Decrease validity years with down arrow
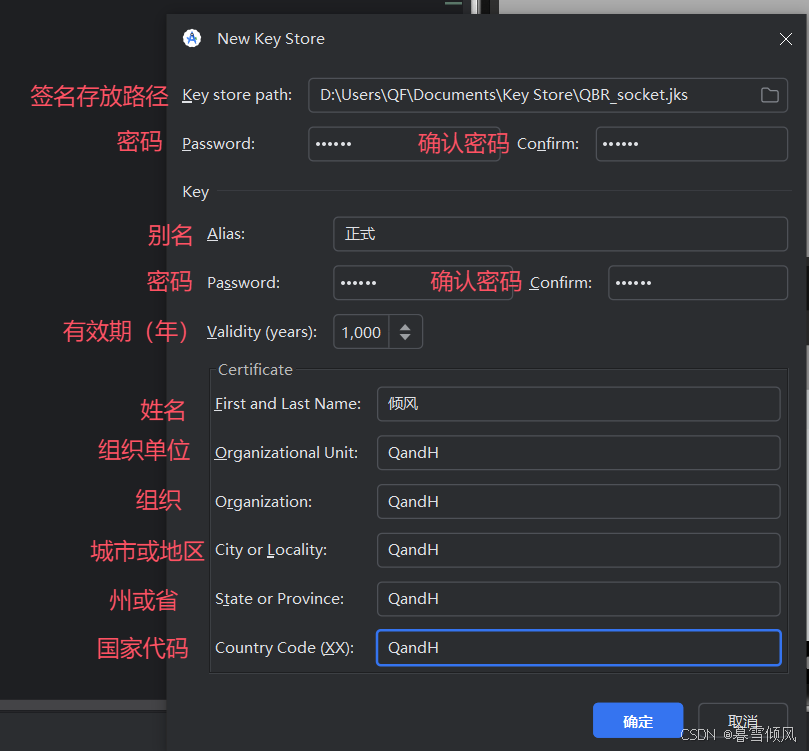The image size is (809, 751). pos(405,337)
